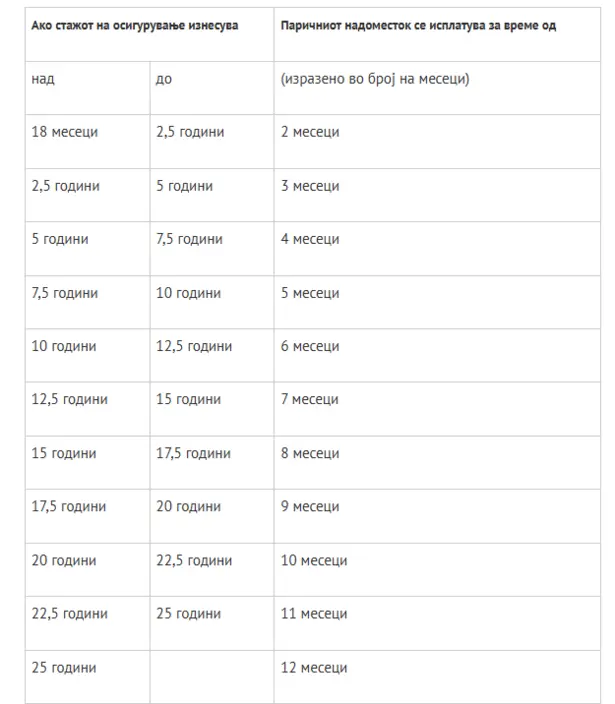Select the '11 месеци' cell

tap(437, 623)
